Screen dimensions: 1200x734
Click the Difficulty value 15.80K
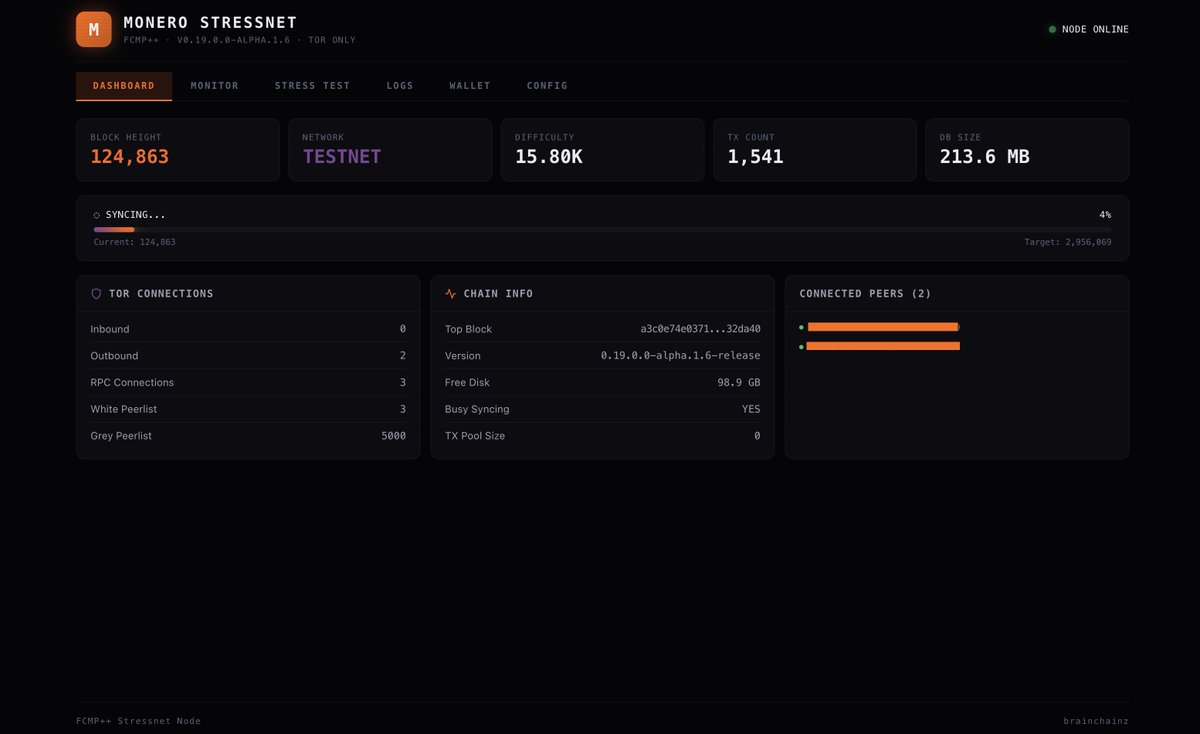pos(549,157)
